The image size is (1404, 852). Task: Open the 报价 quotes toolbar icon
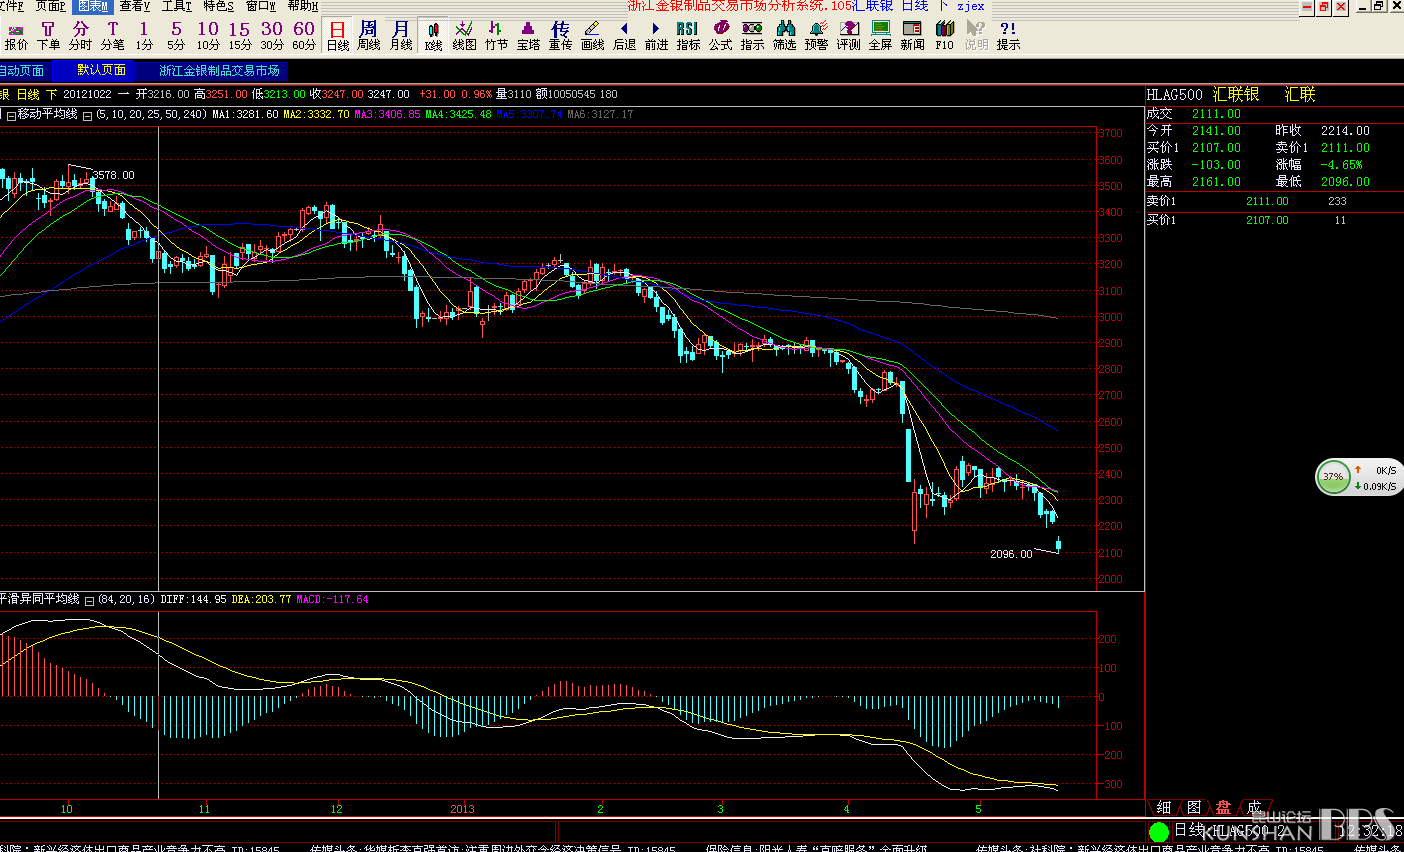coord(17,36)
